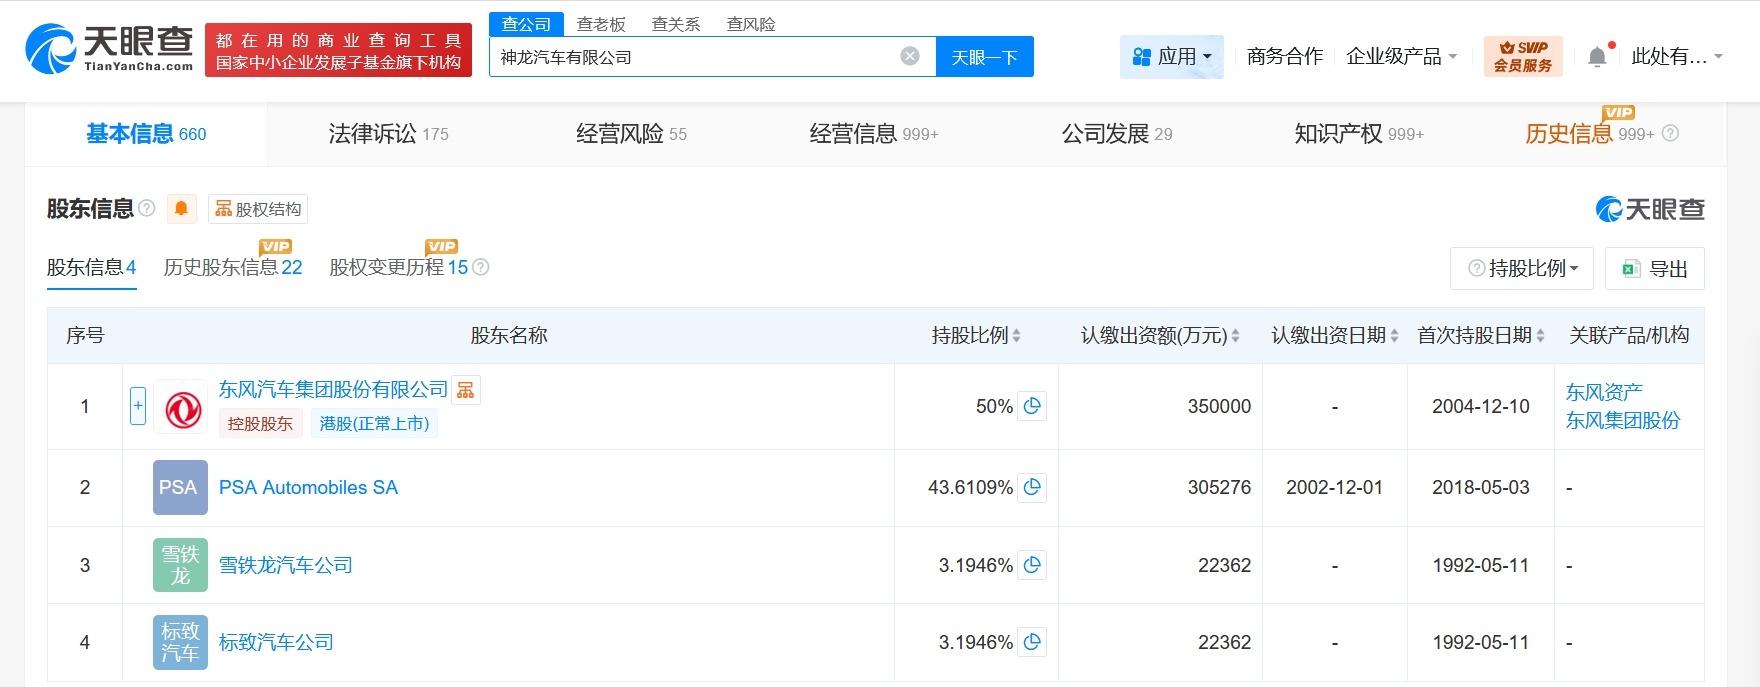Image resolution: width=1760 pixels, height=687 pixels.
Task: Switch to 法律诉讼 tab
Action: click(388, 134)
